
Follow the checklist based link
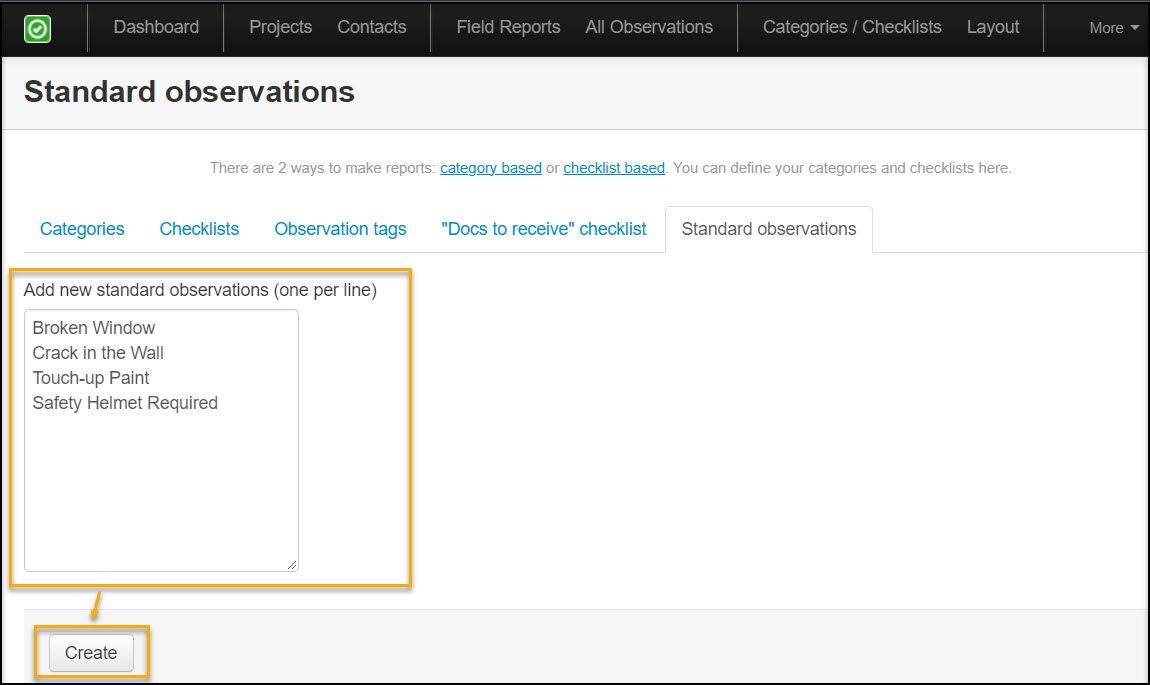(614, 168)
